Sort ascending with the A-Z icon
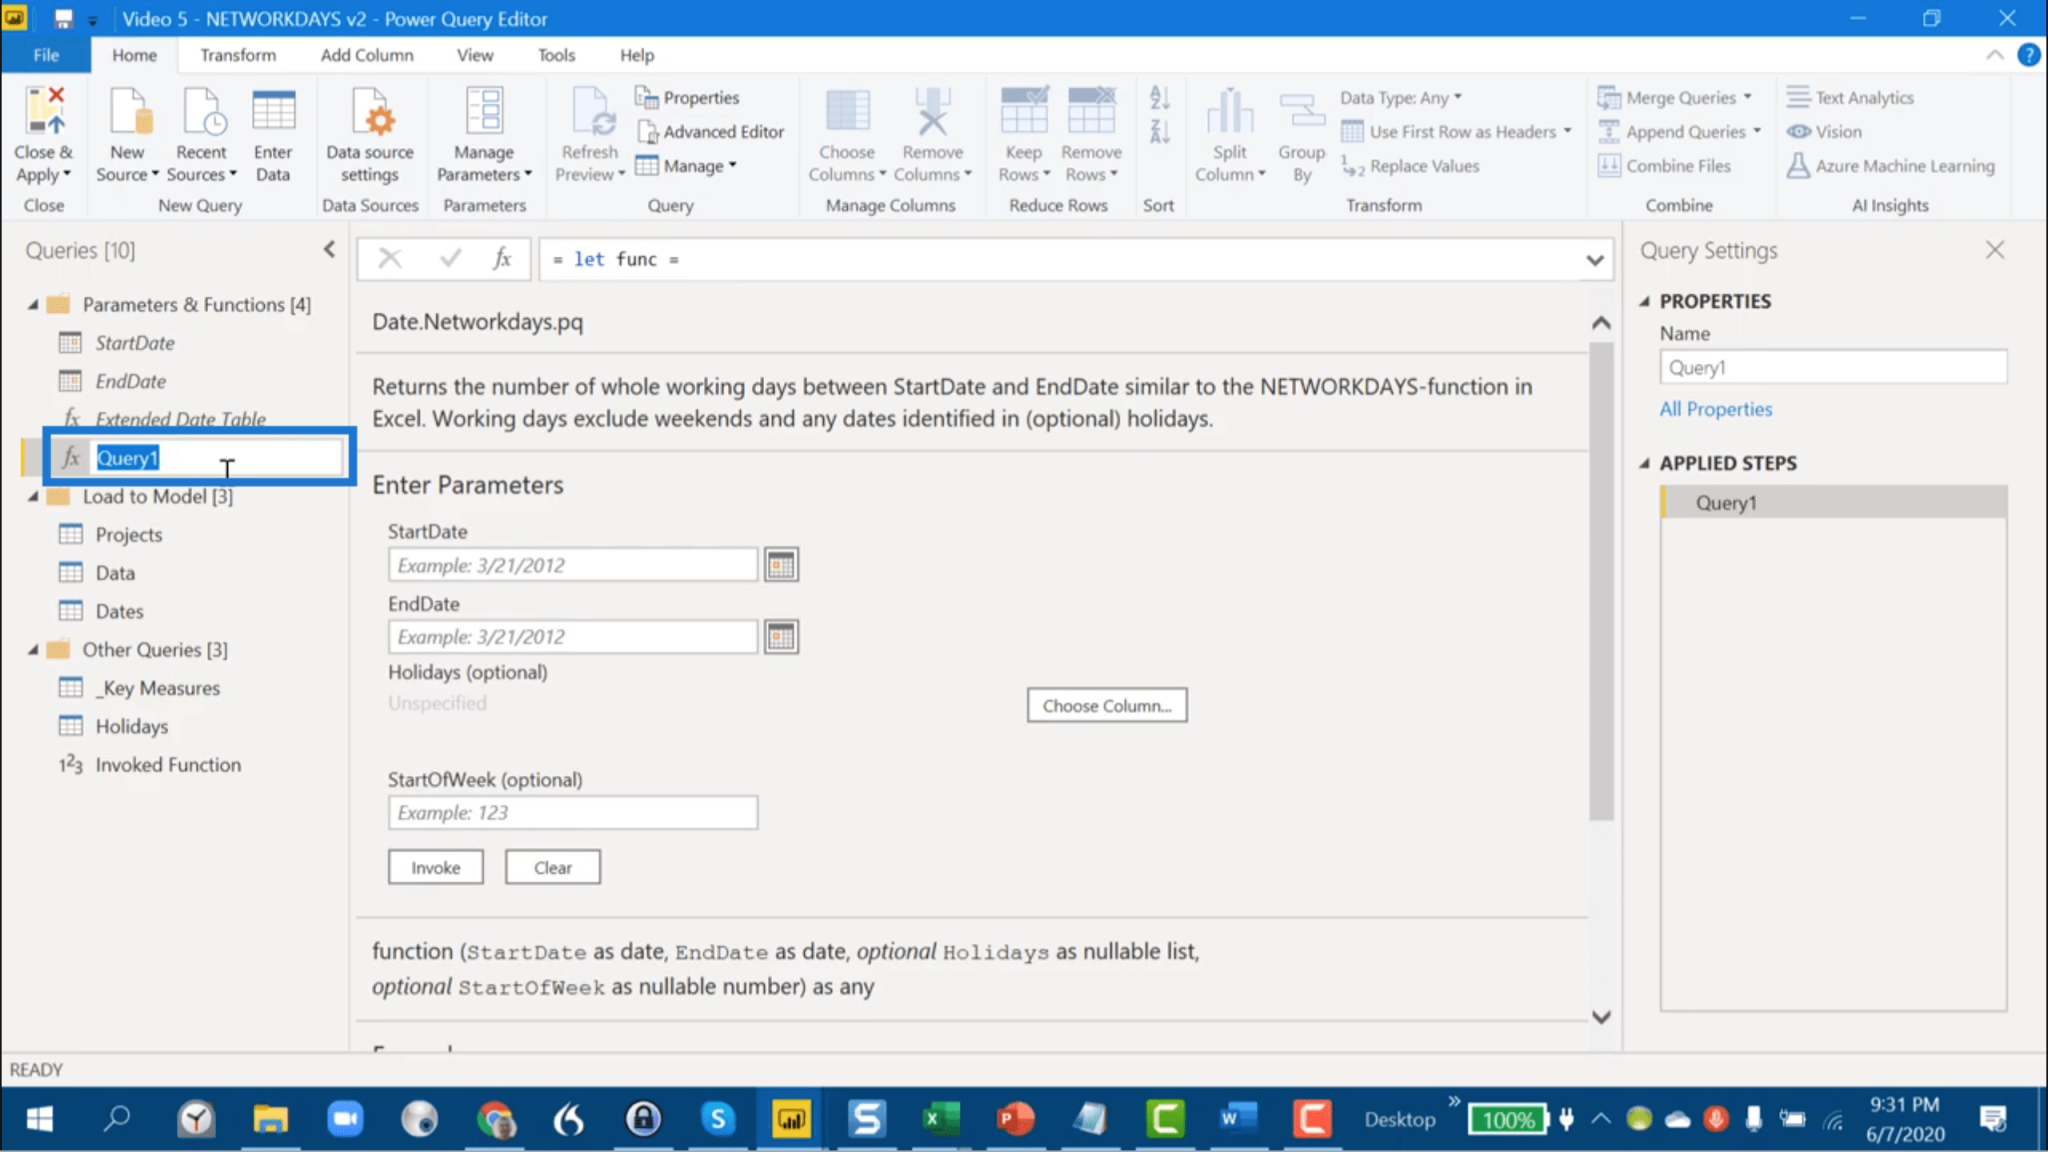 click(1159, 97)
